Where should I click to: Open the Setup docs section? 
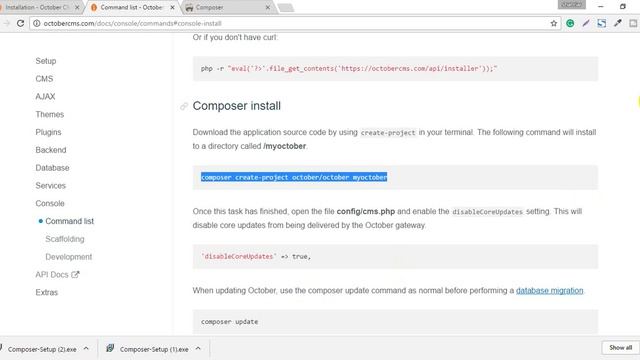tap(46, 61)
